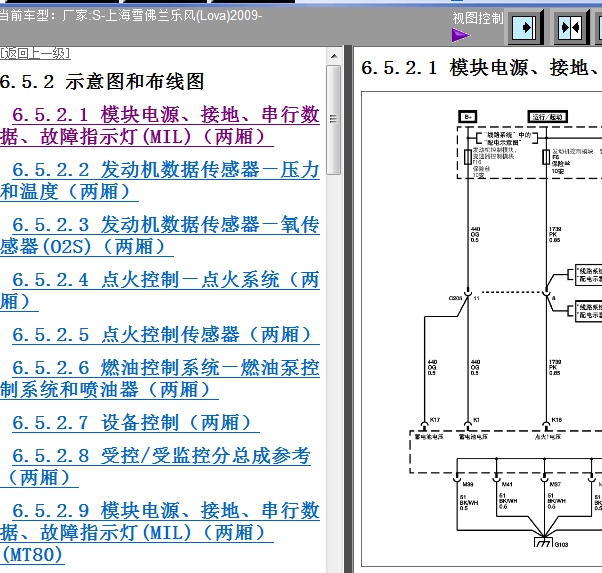Open 6.5.2.9 模块电源 (MT80) link
This screenshot has height=573, width=602.
160,533
